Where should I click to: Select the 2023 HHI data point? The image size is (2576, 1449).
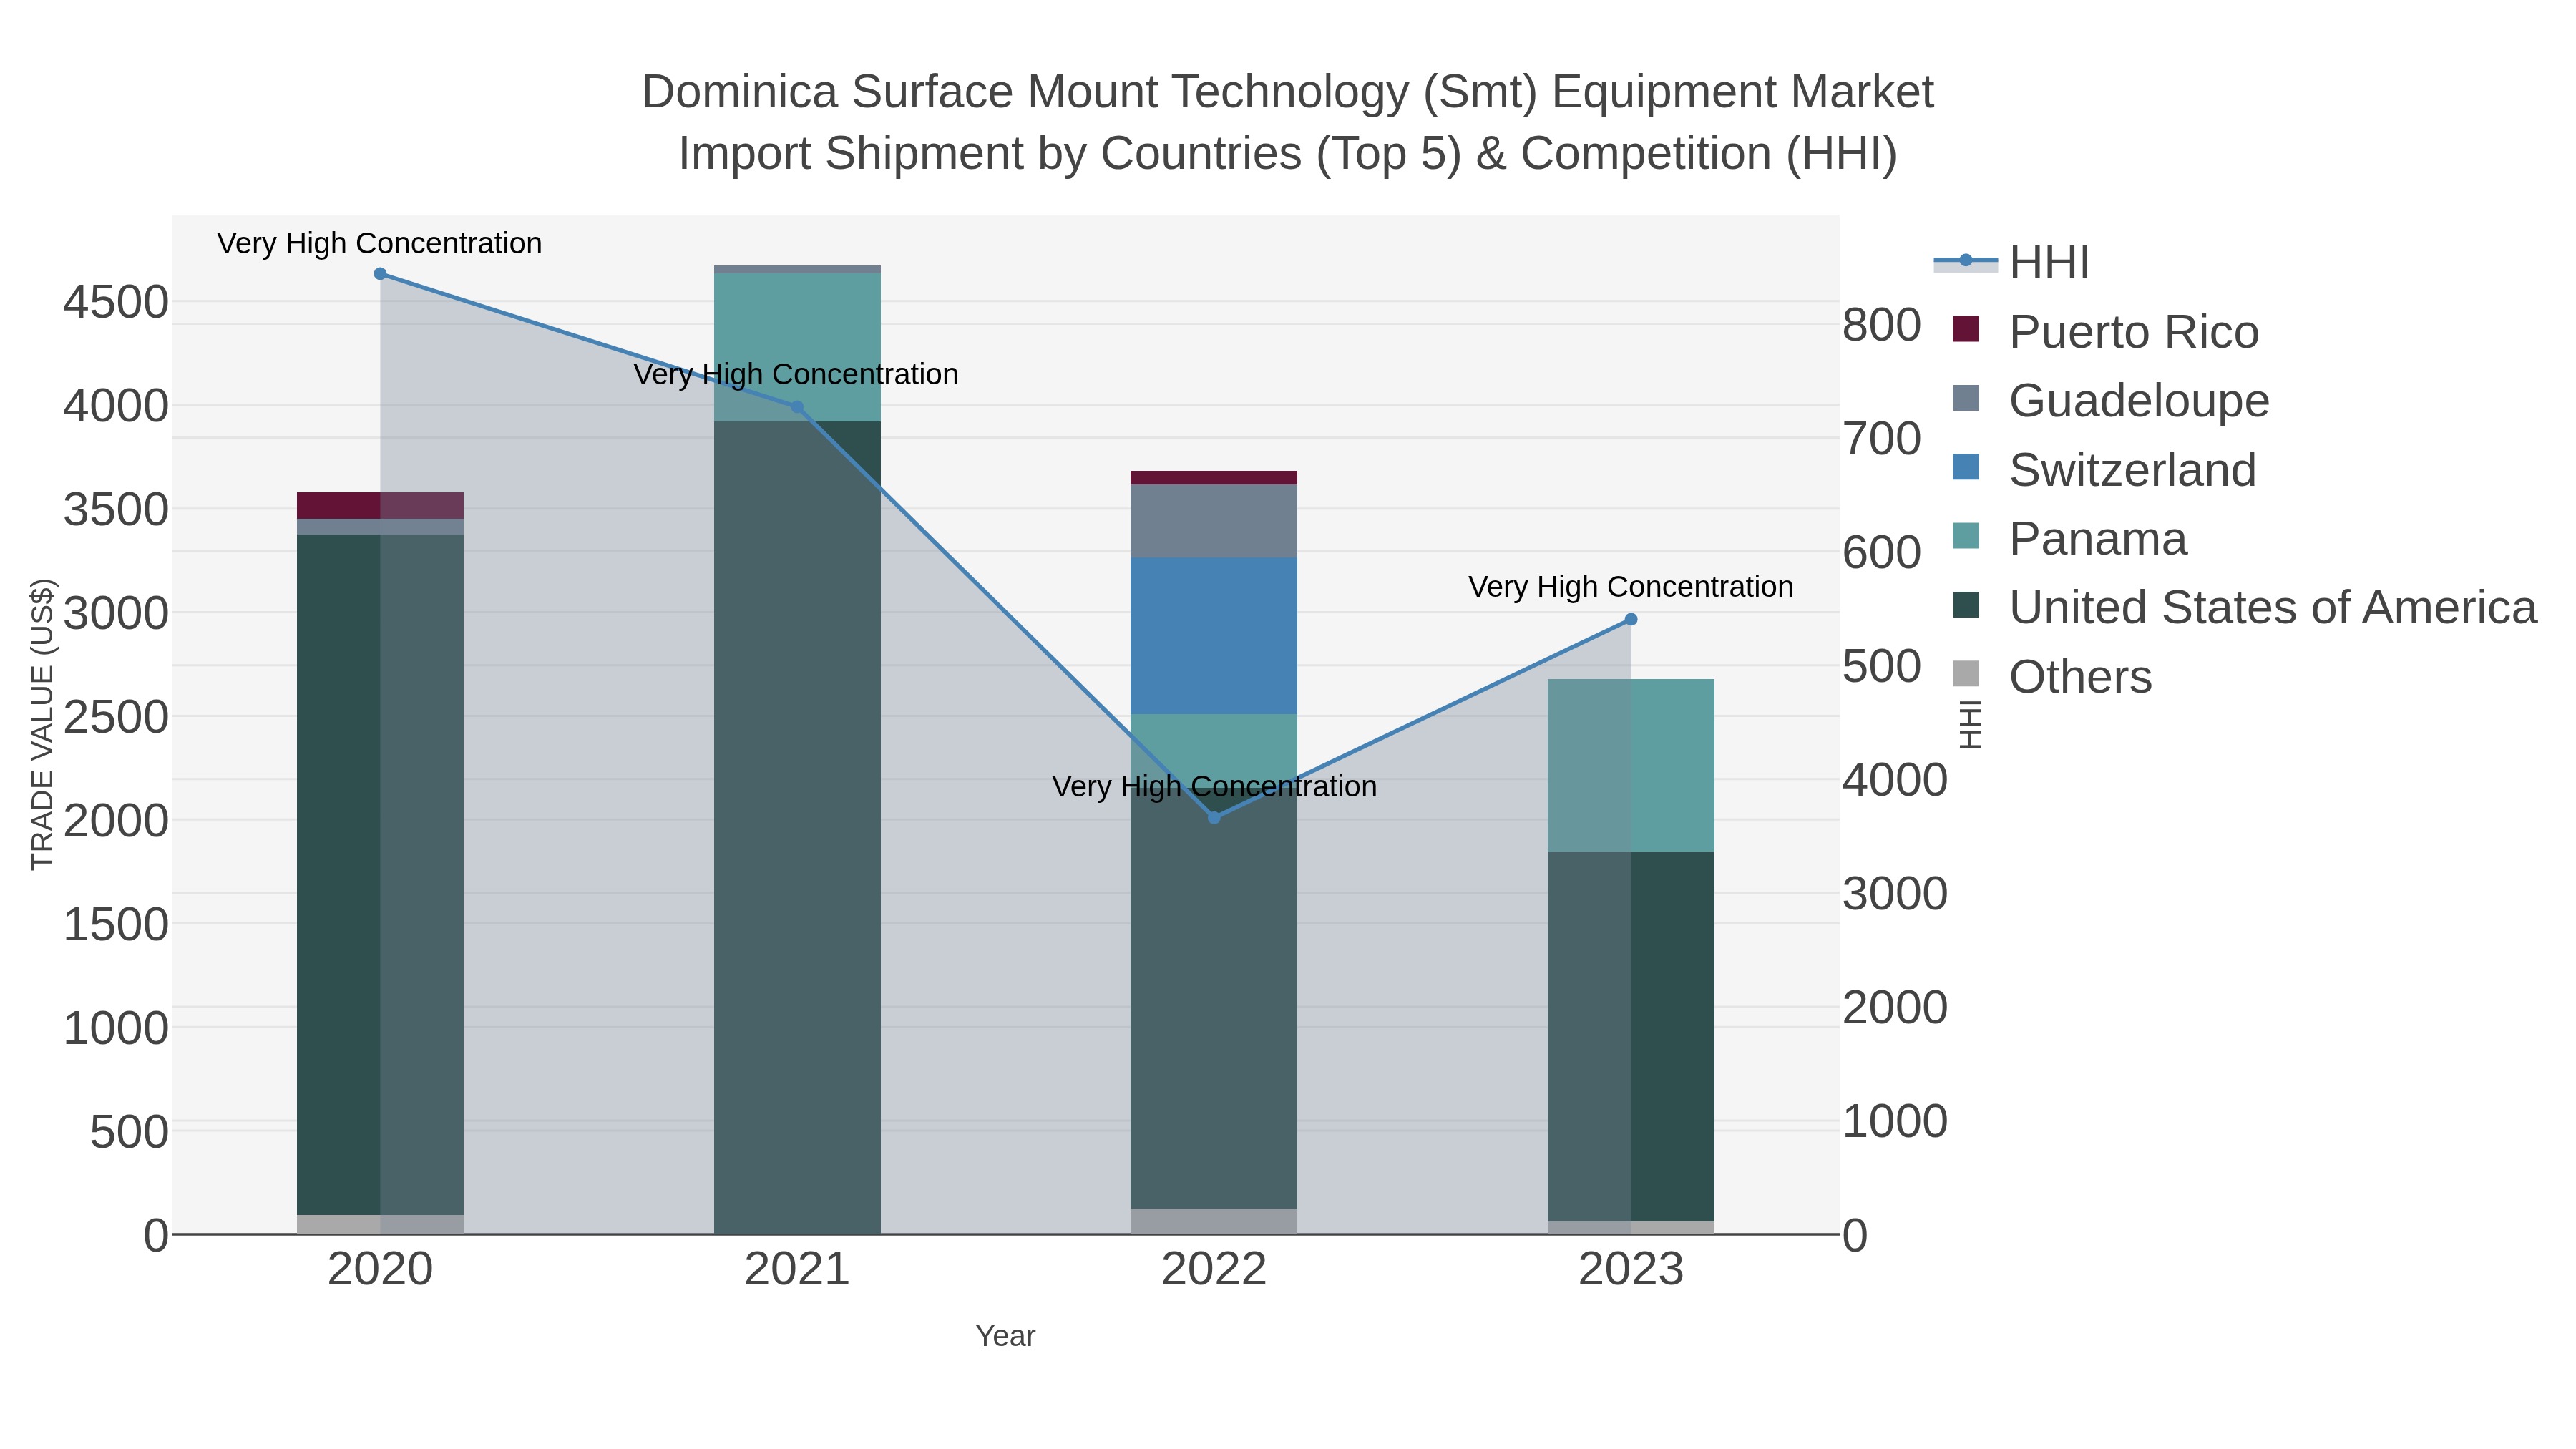(1631, 620)
